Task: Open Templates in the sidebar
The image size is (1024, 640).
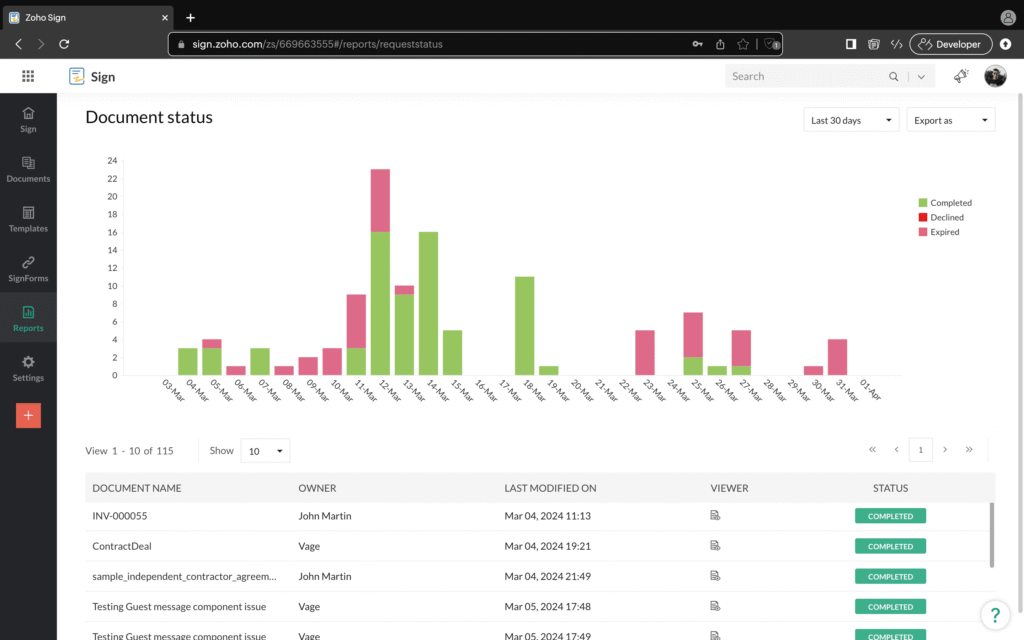Action: coord(28,219)
